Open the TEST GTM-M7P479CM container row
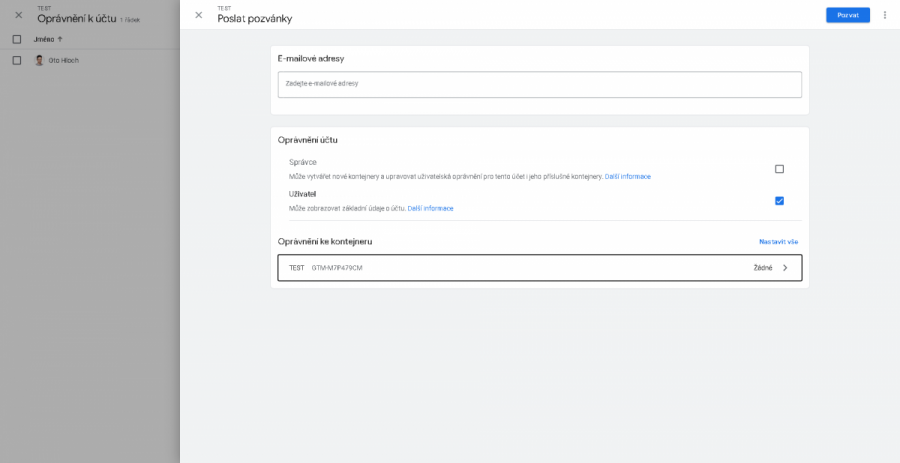This screenshot has height=463, width=900. pyautogui.click(x=540, y=268)
